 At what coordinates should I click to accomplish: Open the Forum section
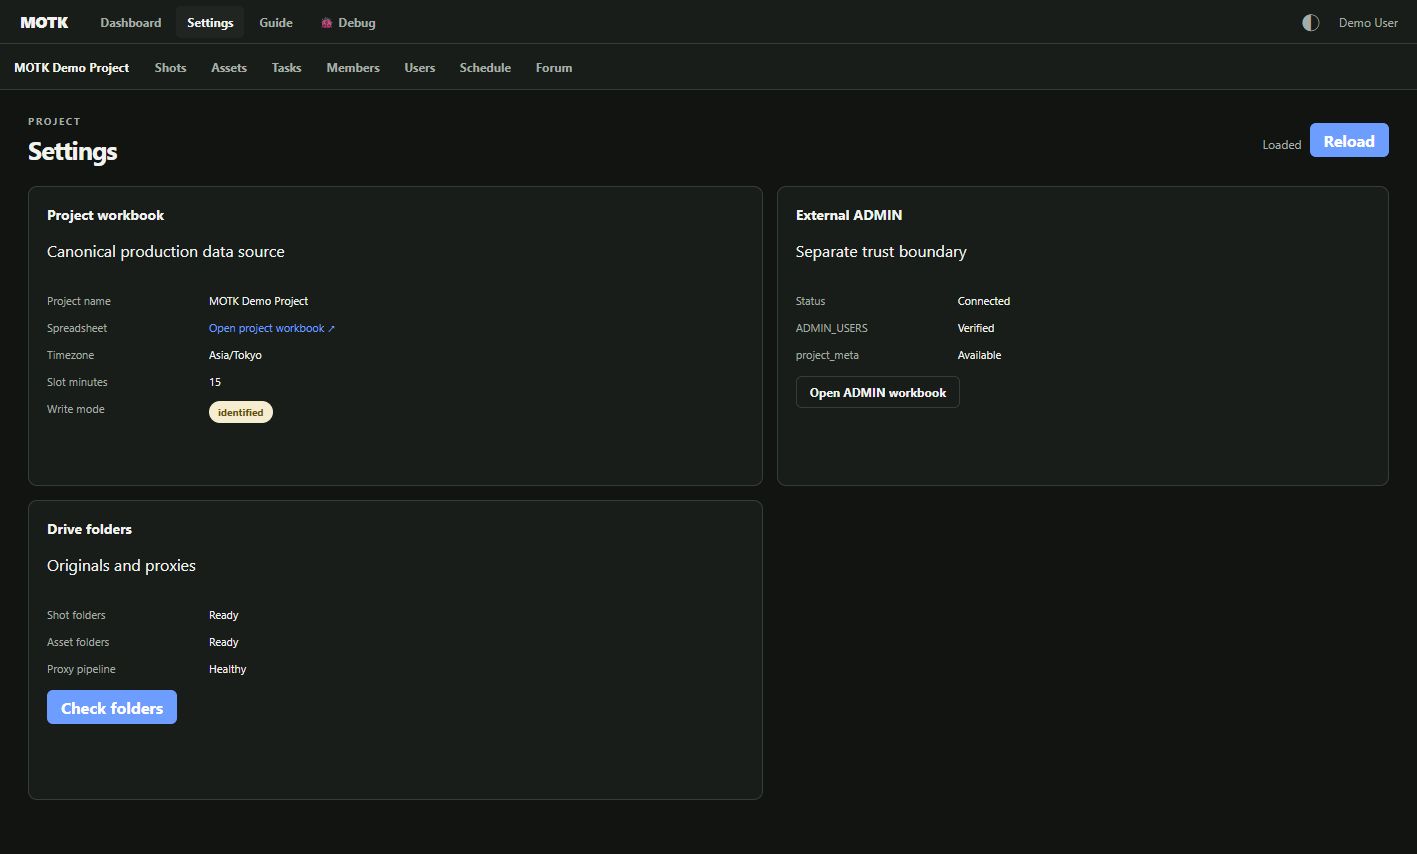point(554,68)
